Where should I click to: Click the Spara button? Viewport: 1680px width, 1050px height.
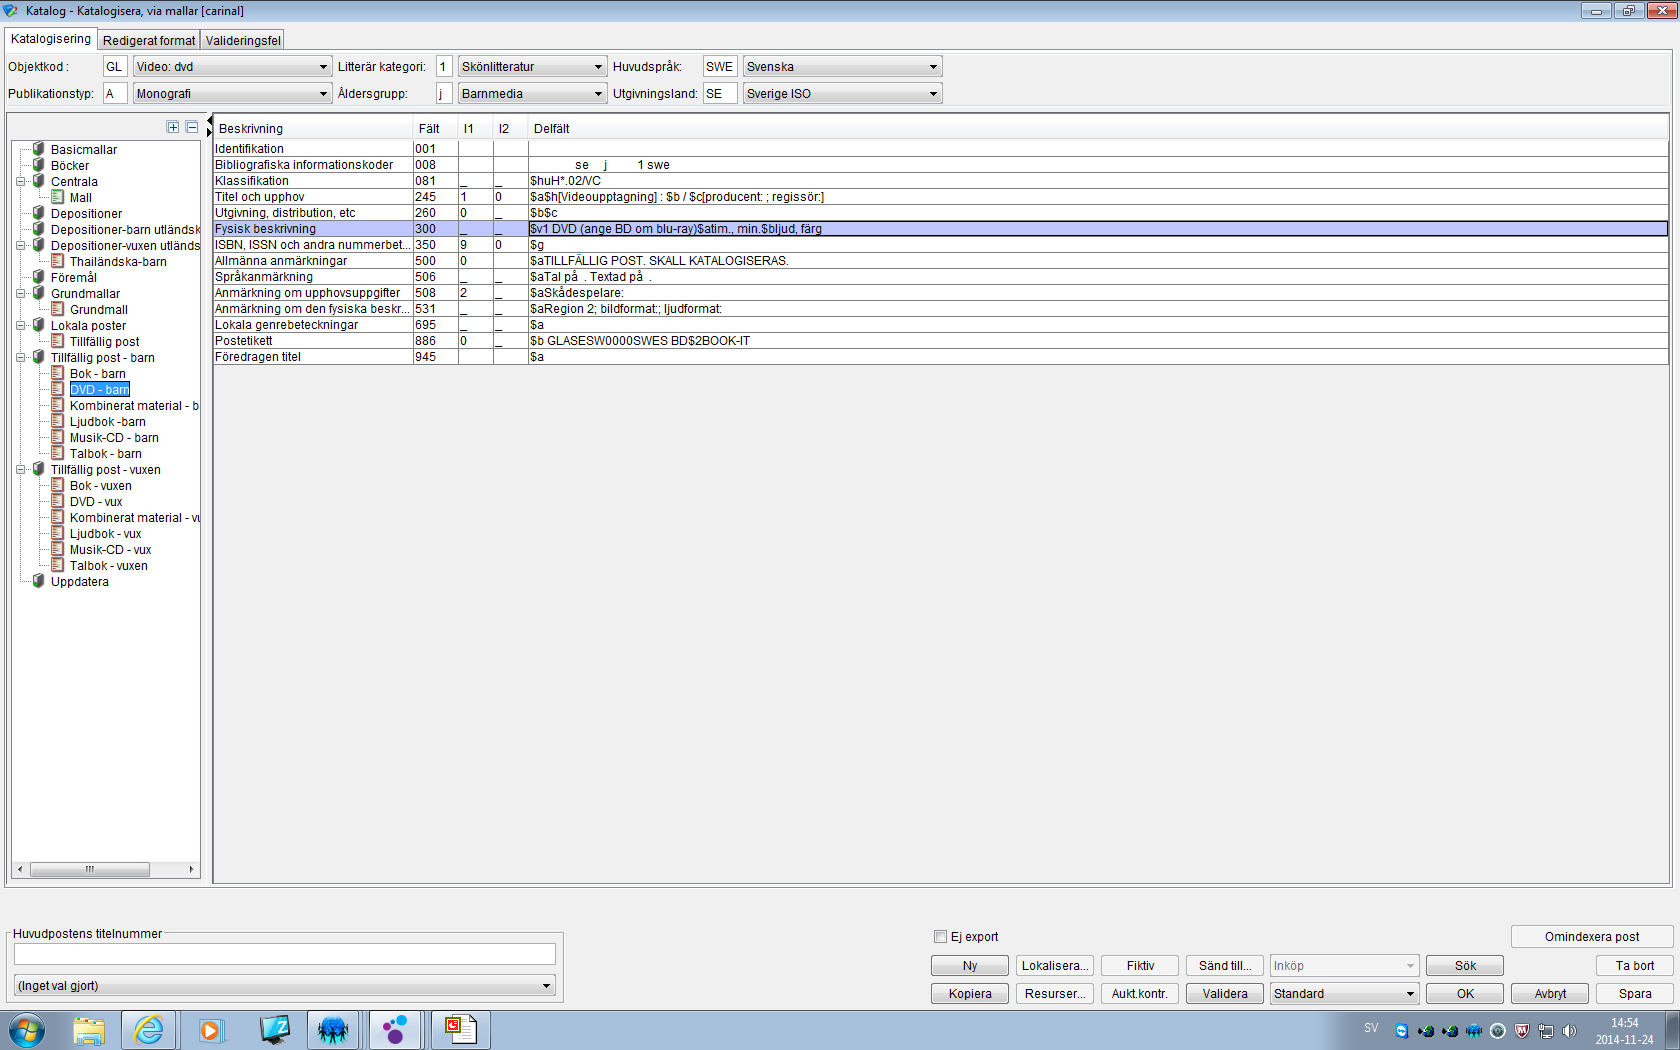[1635, 994]
